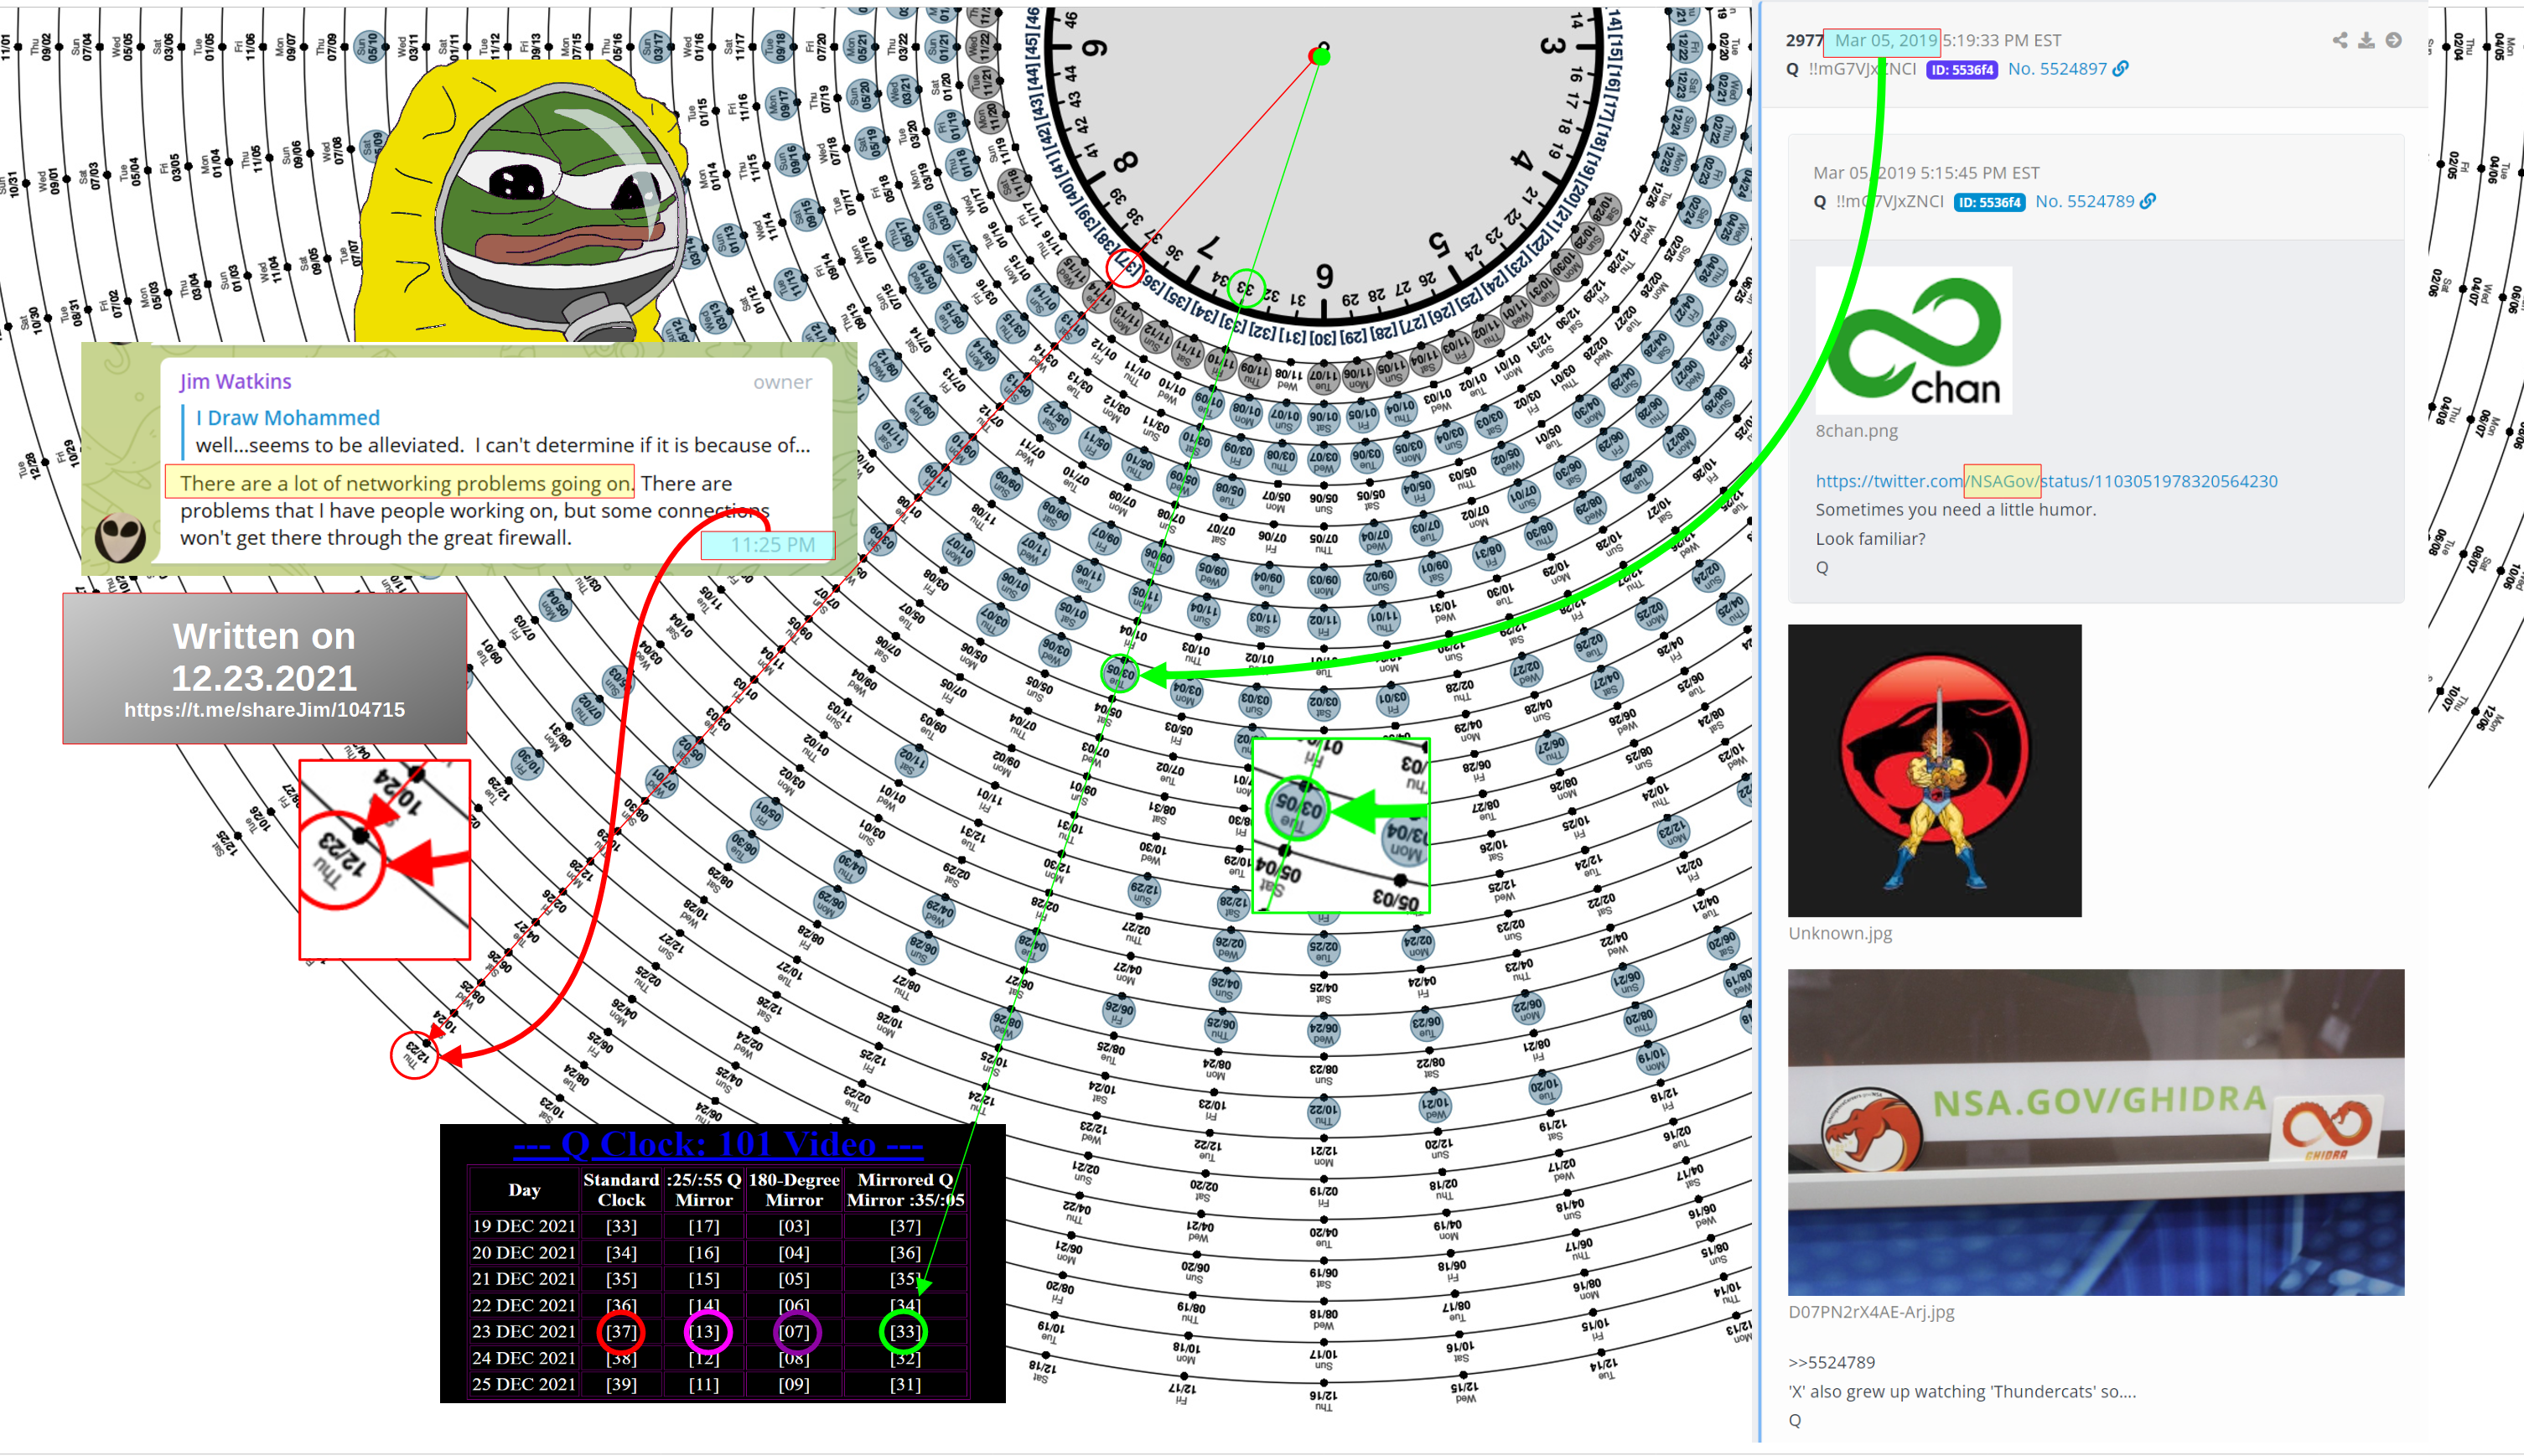Click the 'Look familiar?' text line
2524x1456 pixels.
point(1870,539)
